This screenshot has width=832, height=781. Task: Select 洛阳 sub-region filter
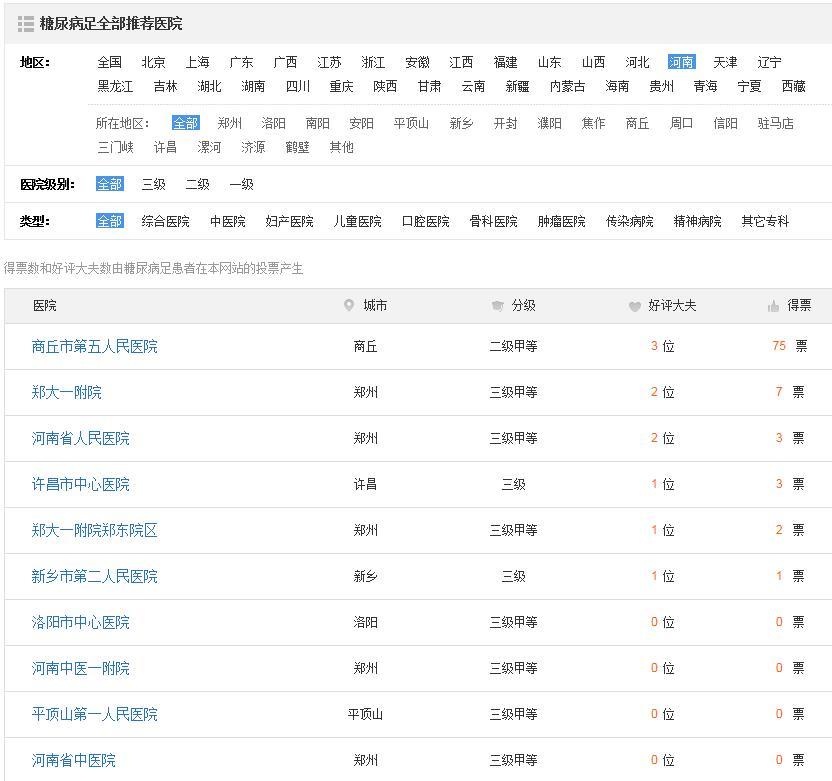point(276,124)
